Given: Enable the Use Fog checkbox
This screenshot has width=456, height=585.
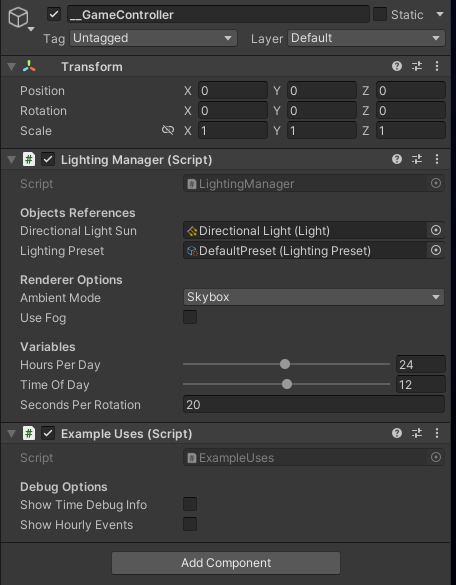Looking at the screenshot, I should pos(190,317).
